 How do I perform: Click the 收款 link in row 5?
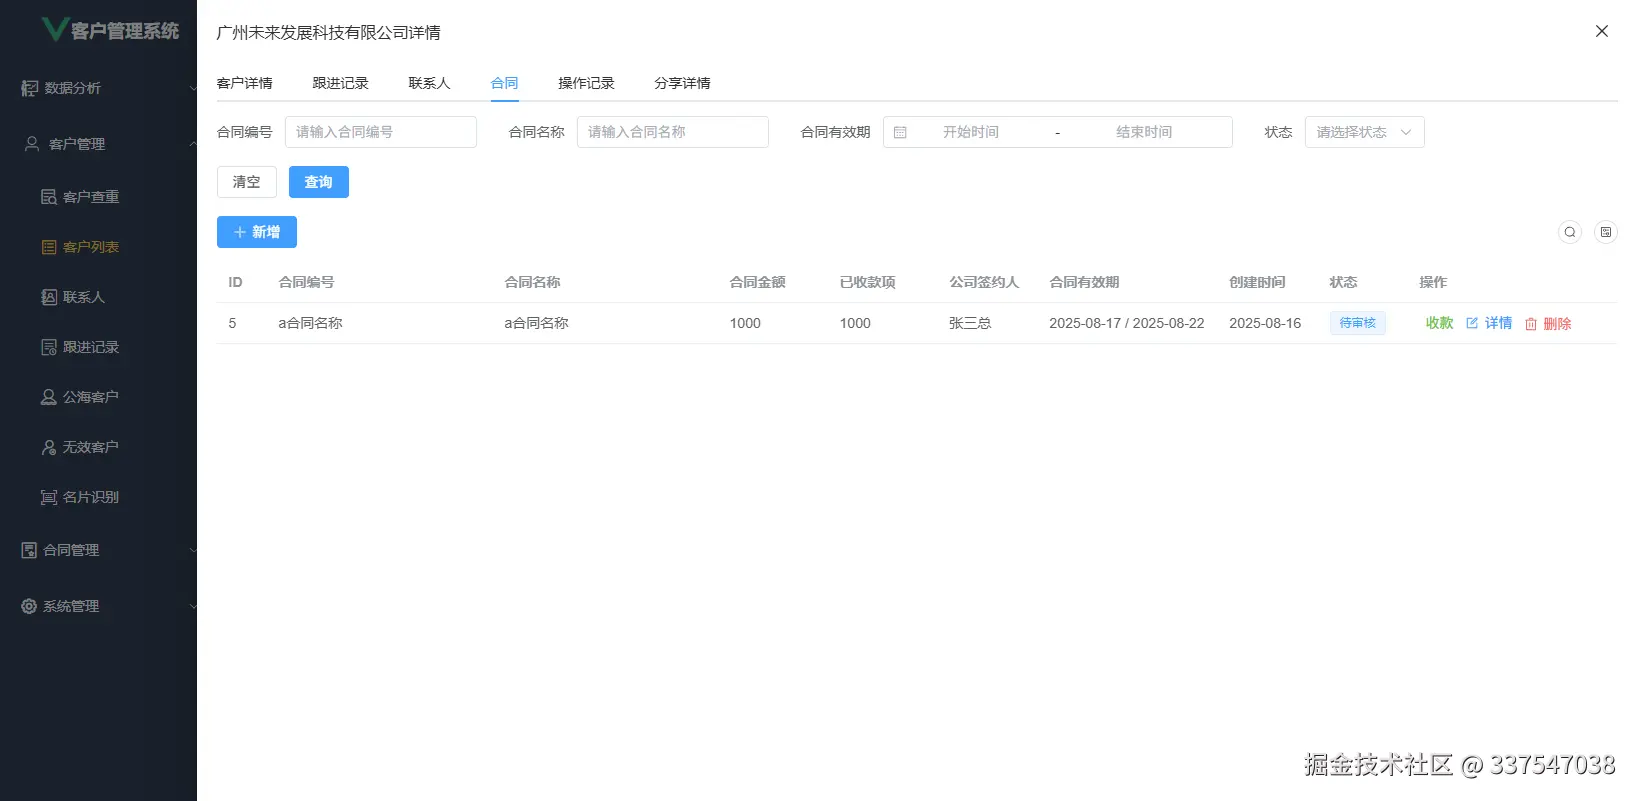pos(1439,323)
